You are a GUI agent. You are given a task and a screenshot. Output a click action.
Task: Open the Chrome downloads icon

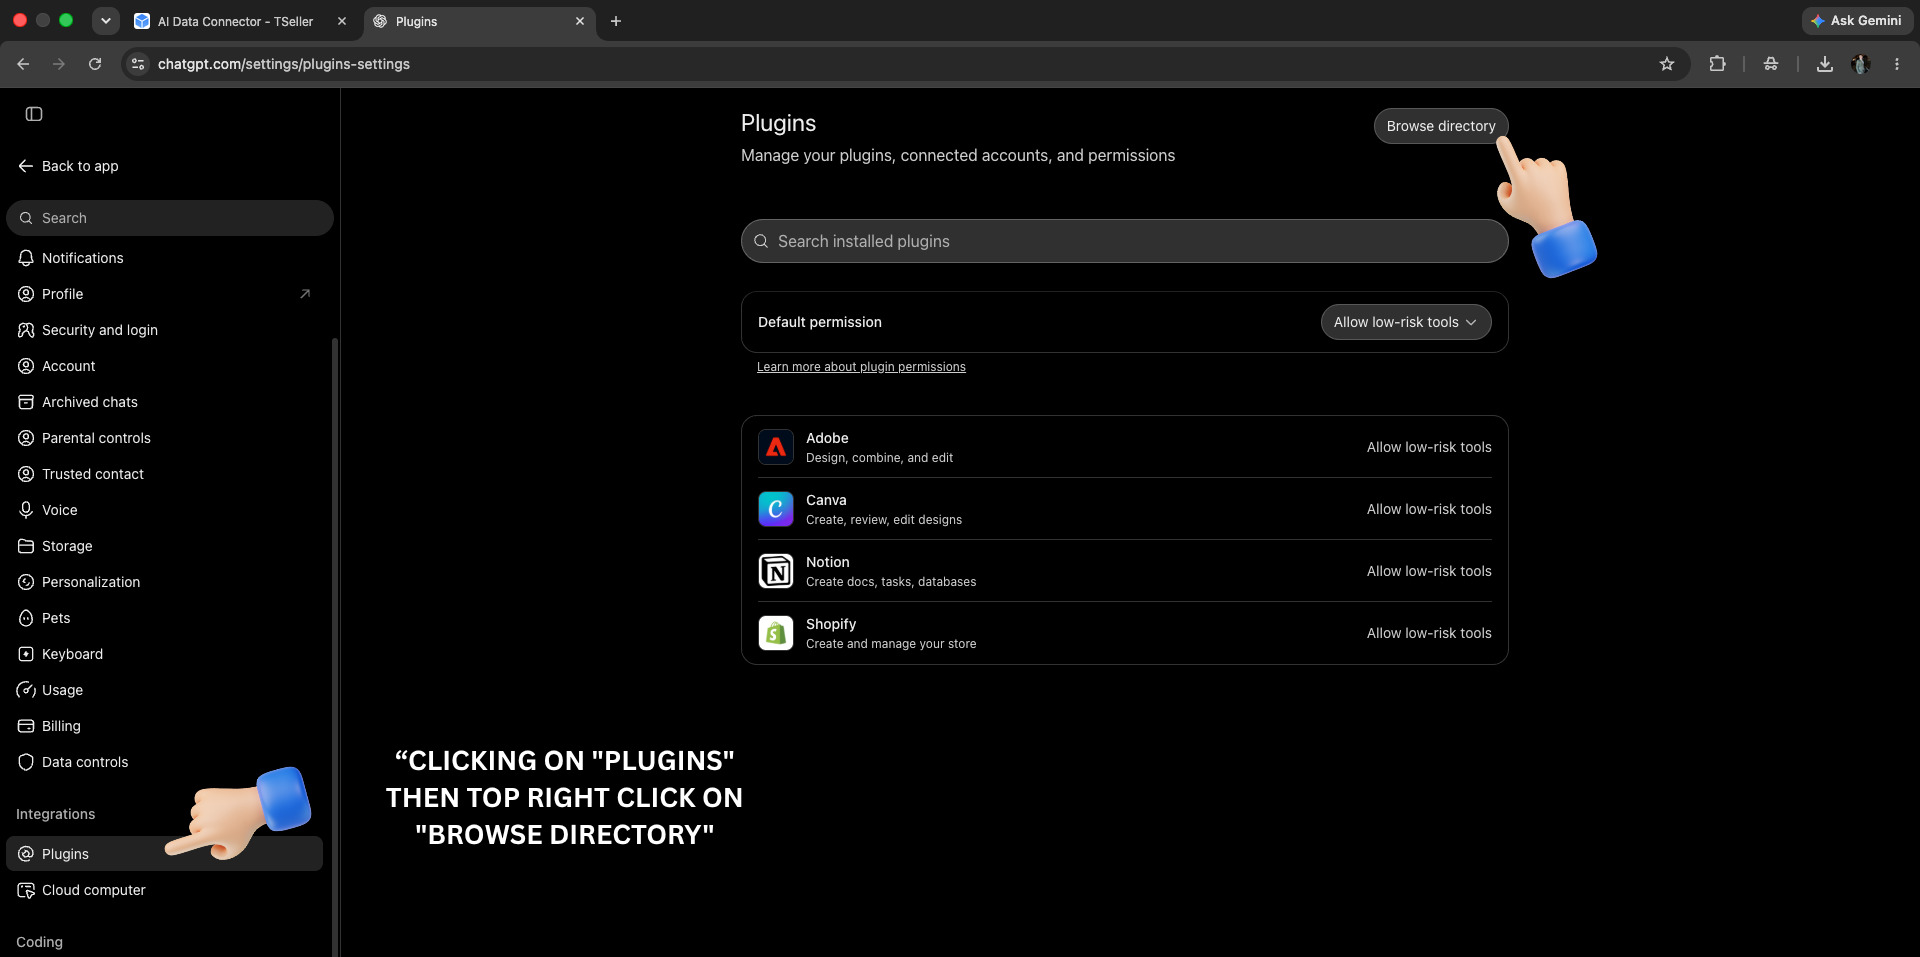coord(1825,64)
